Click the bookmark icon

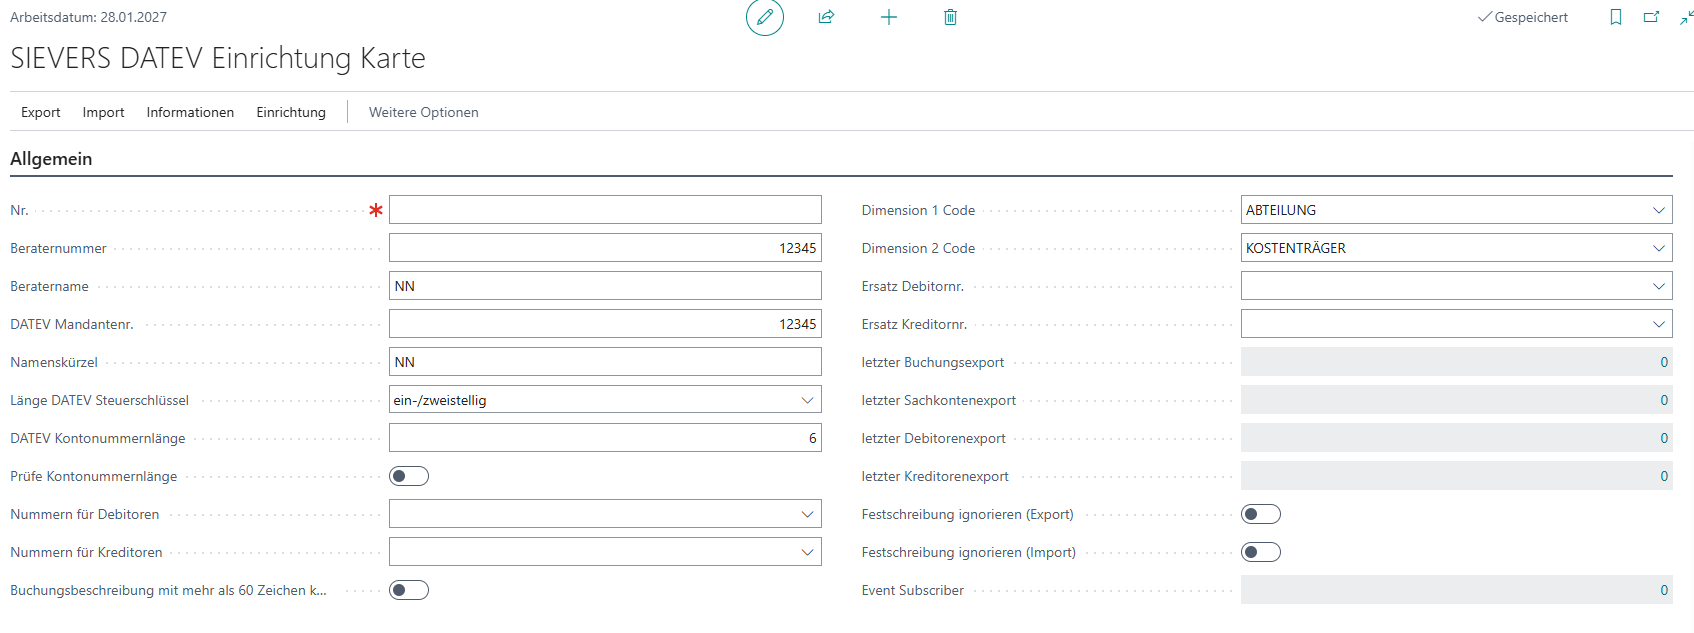click(x=1615, y=17)
